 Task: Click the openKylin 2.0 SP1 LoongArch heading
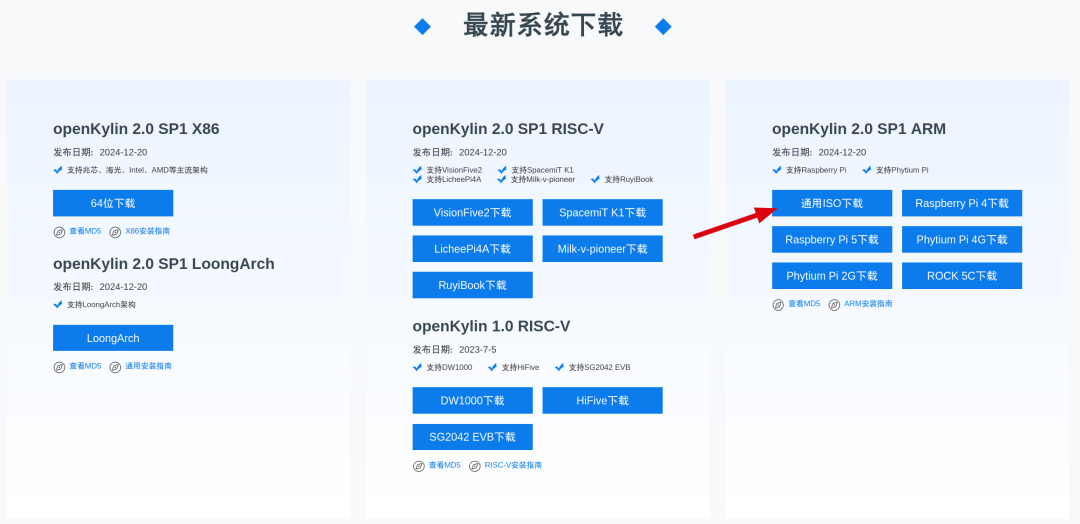pyautogui.click(x=164, y=264)
